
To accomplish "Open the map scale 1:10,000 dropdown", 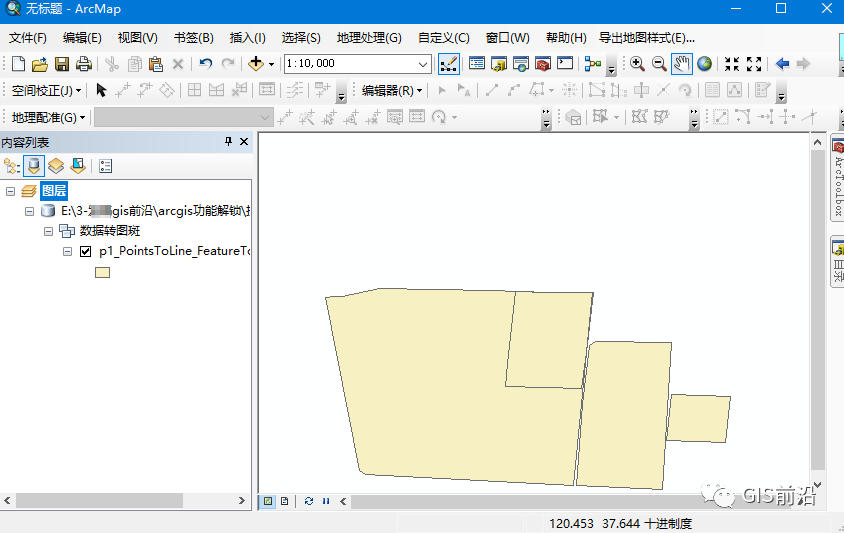I will (423, 64).
